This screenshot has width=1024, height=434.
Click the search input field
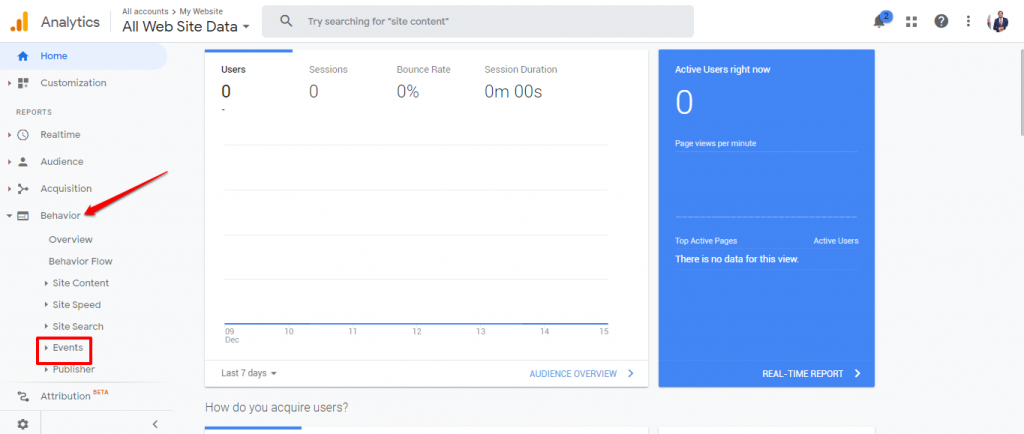pos(490,21)
